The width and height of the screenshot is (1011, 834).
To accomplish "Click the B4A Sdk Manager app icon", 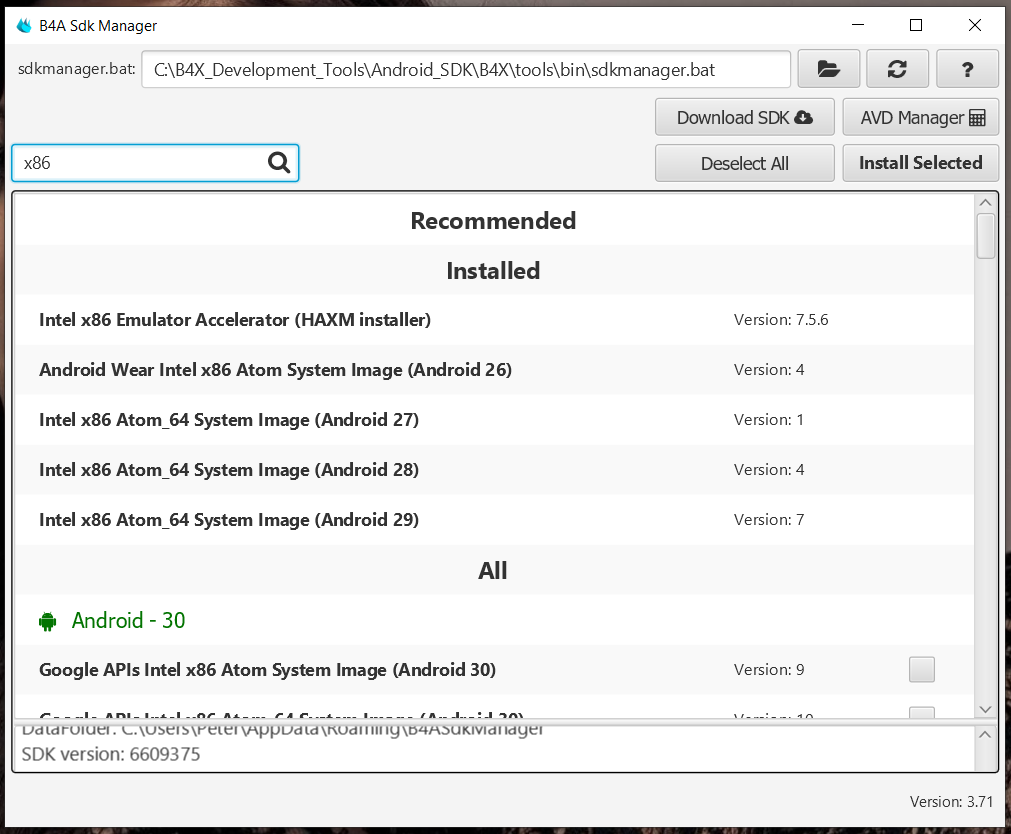I will [x=24, y=25].
